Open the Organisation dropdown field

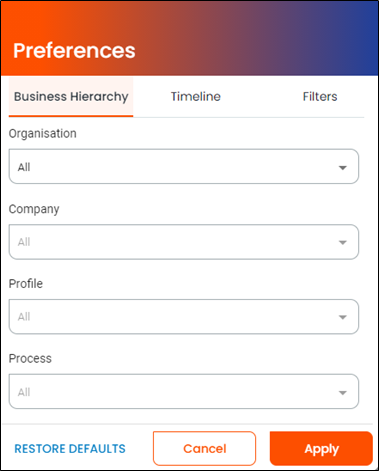[x=184, y=166]
